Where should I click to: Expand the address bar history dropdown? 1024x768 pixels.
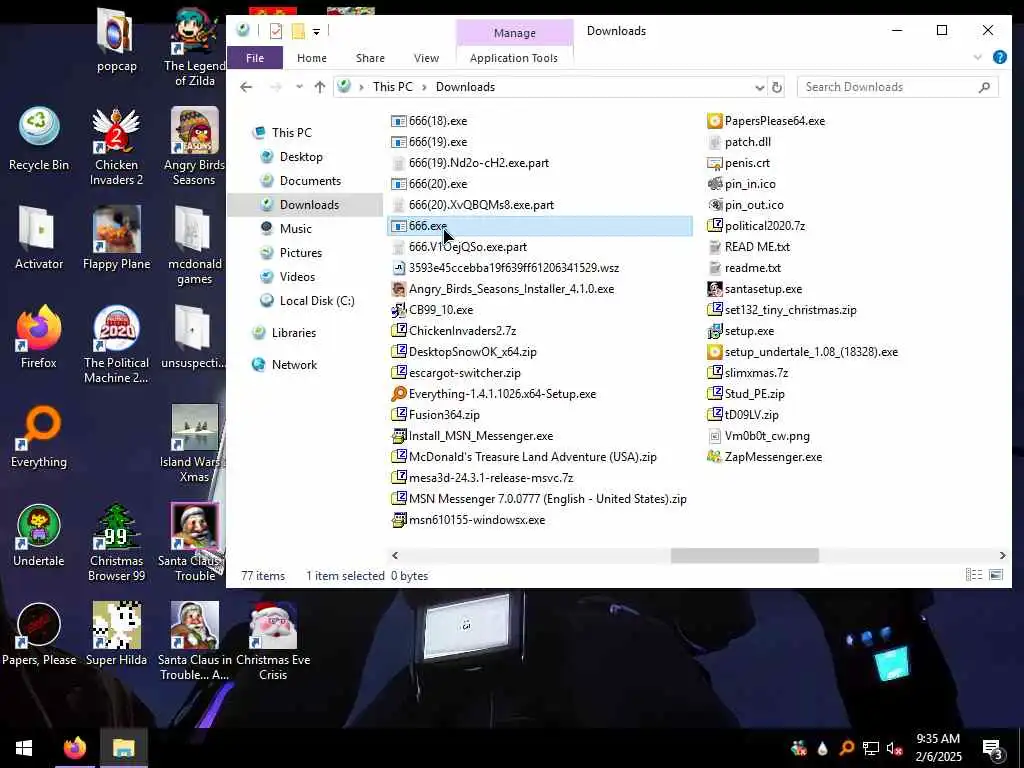(x=760, y=87)
